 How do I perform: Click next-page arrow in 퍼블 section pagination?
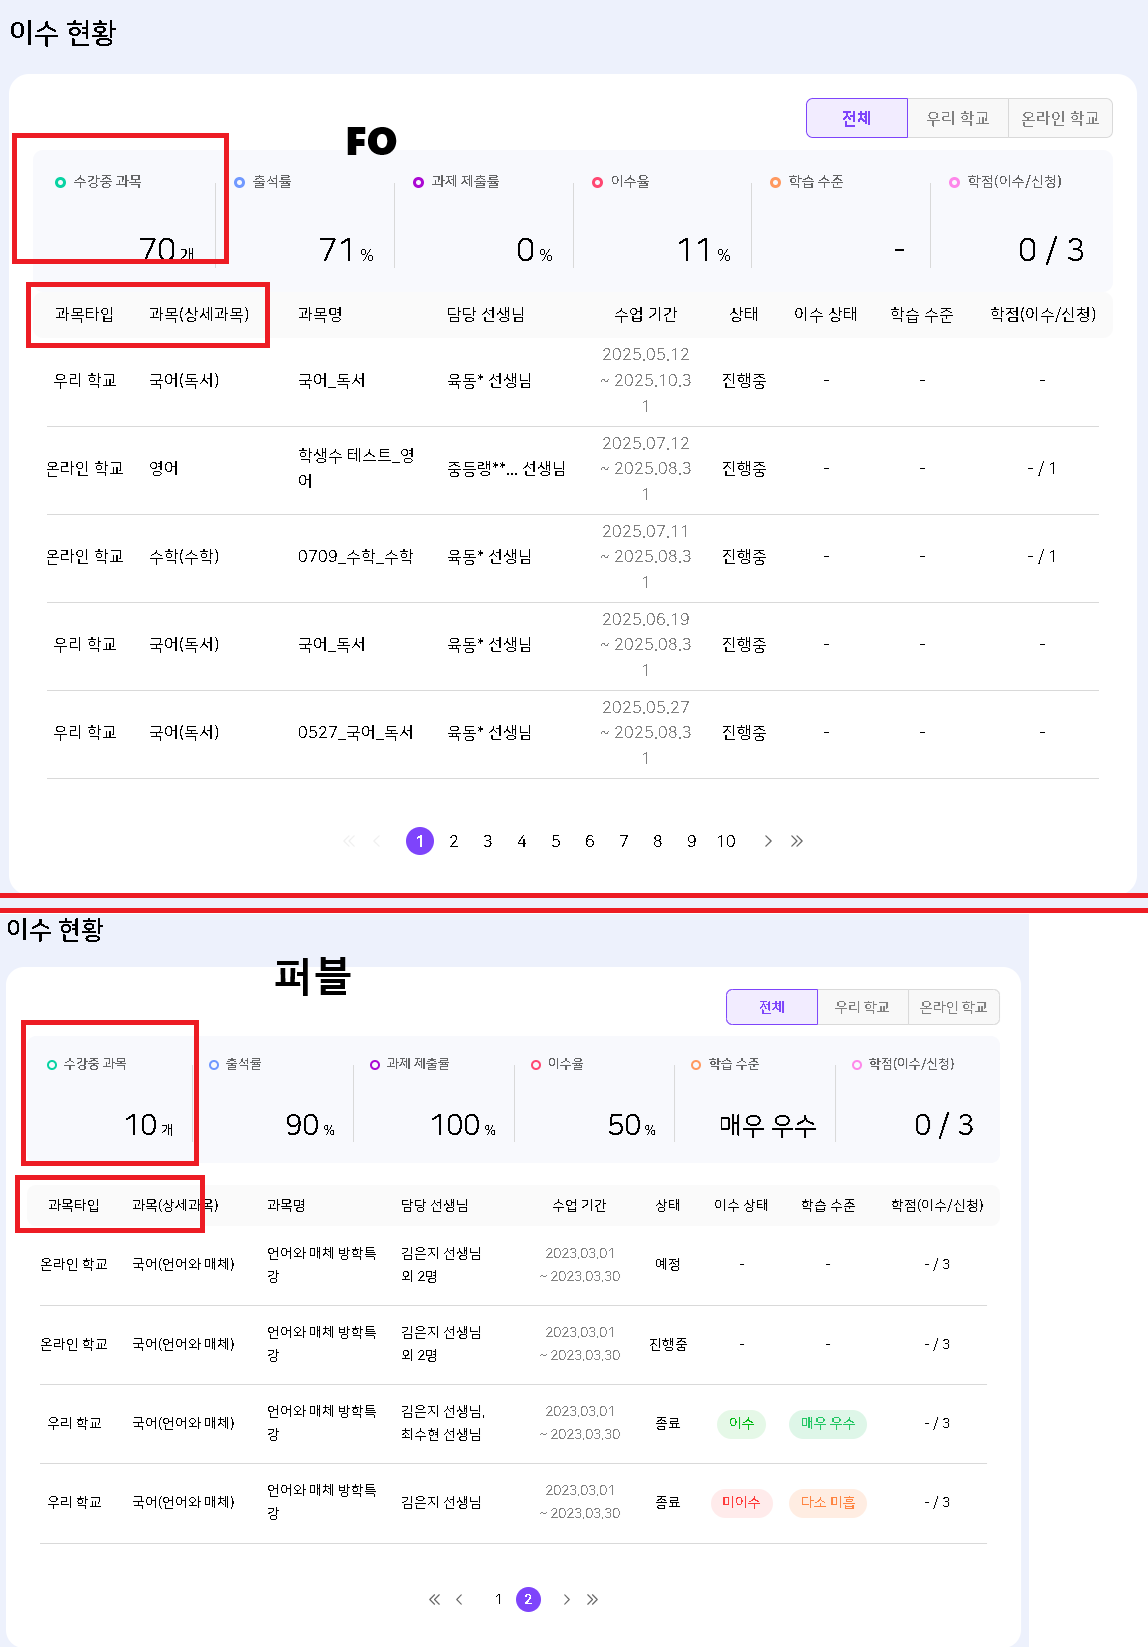tap(566, 1599)
